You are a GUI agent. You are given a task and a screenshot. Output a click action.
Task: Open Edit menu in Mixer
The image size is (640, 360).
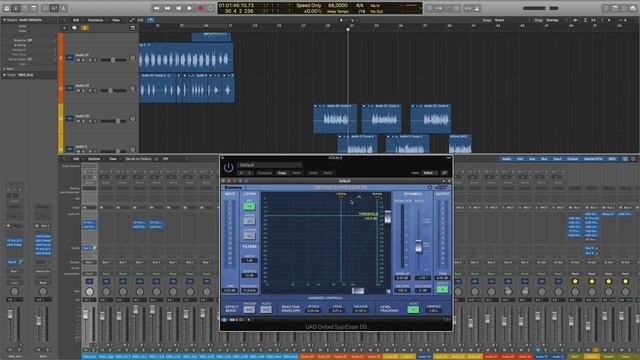coord(76,159)
